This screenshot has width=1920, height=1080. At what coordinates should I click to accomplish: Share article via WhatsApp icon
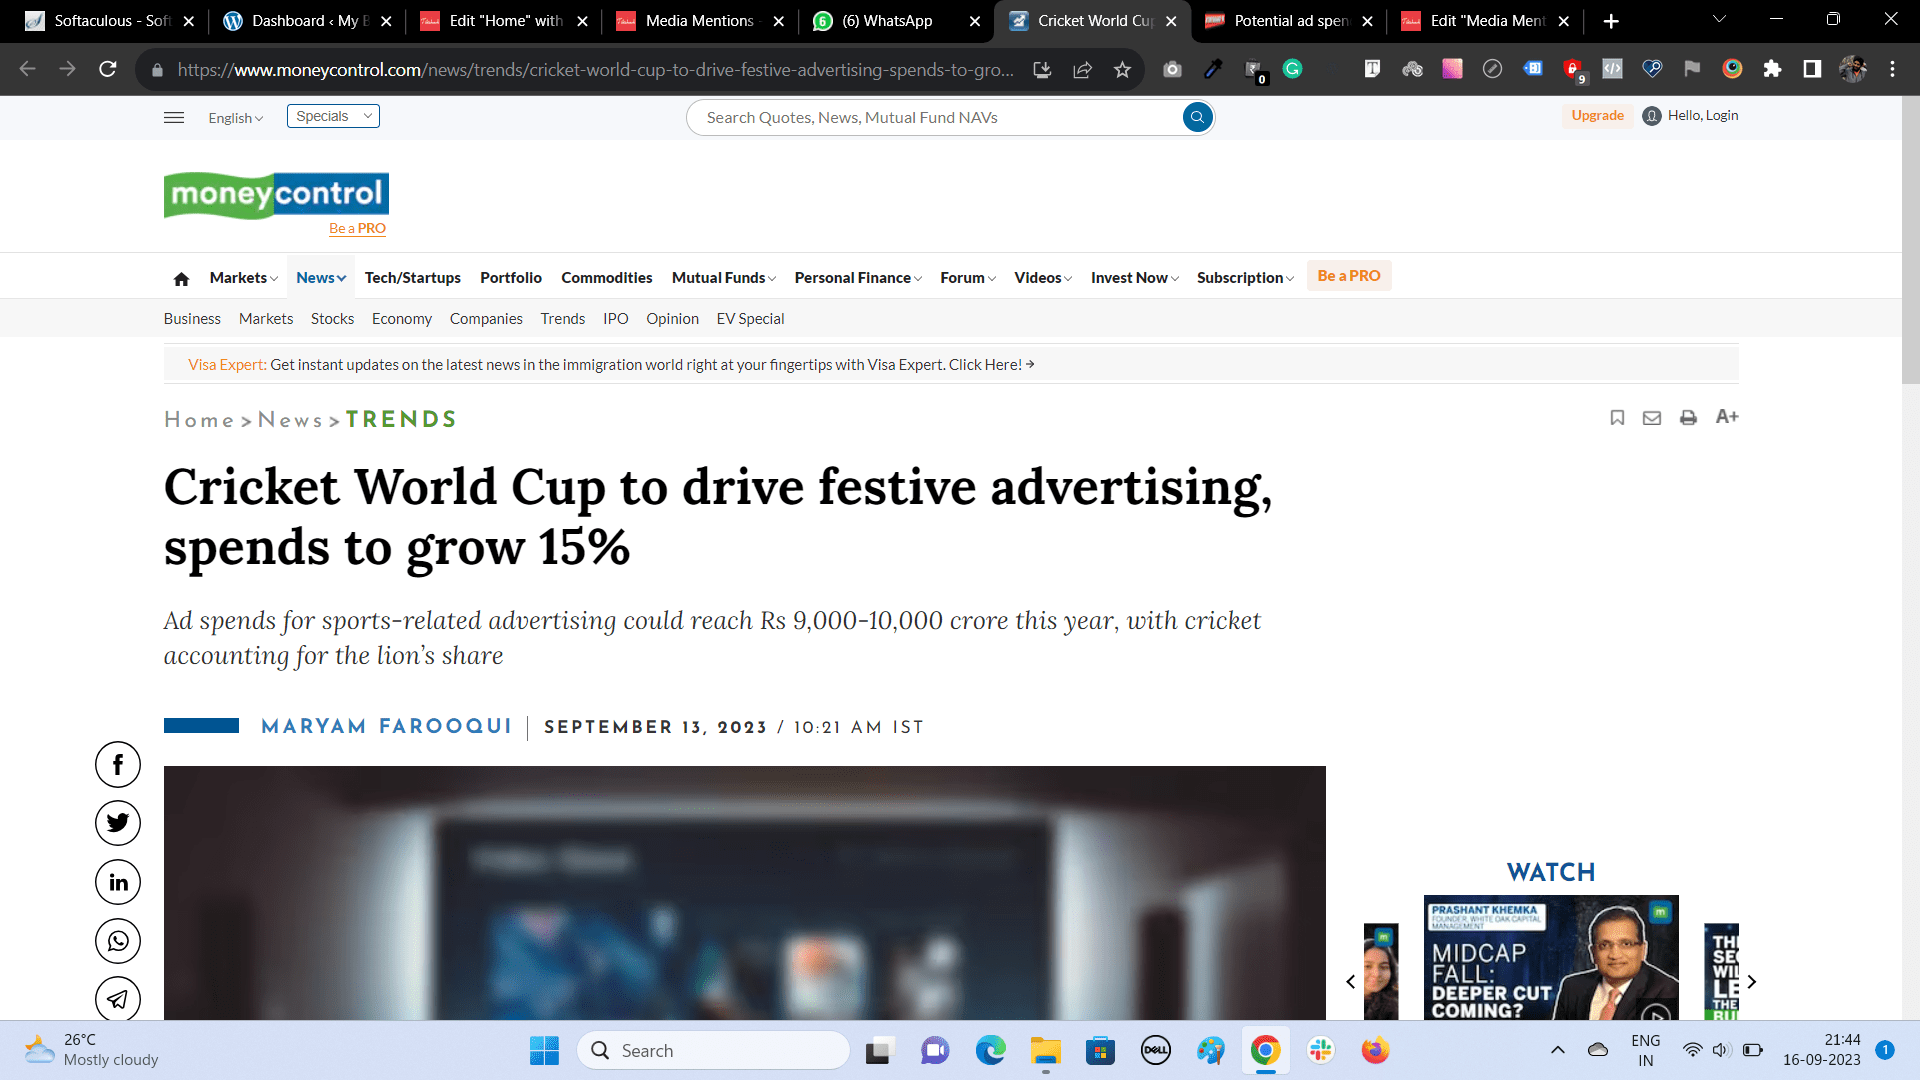[118, 941]
